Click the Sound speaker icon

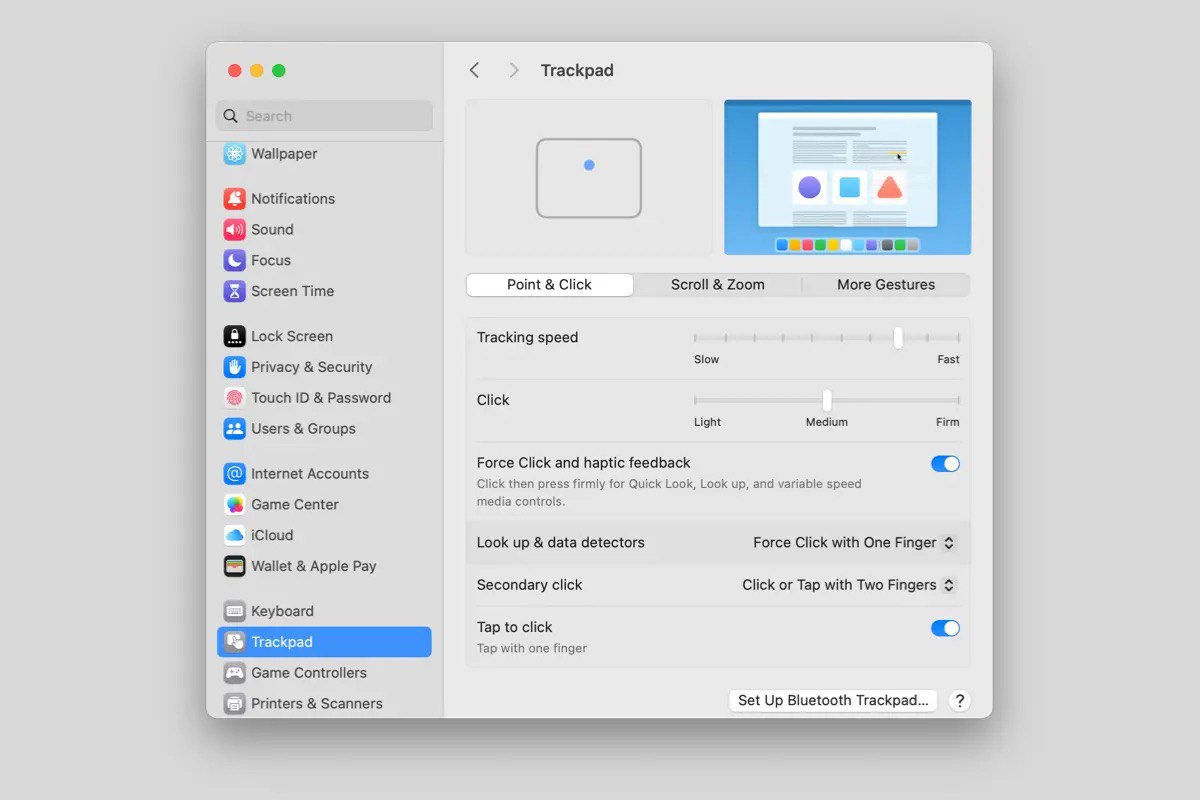coord(234,229)
